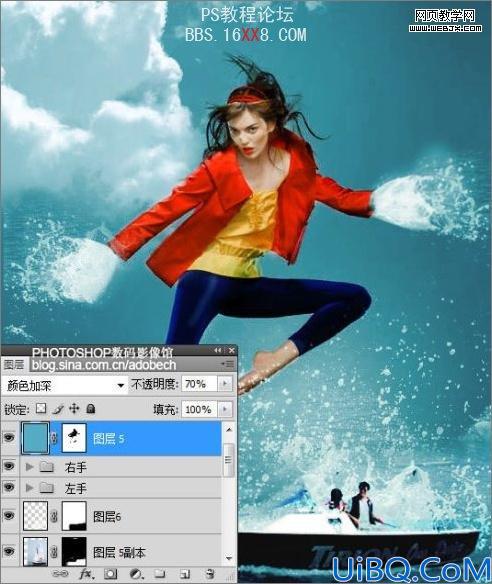
Task: Lock image pixels brush icon
Action: click(x=58, y=409)
